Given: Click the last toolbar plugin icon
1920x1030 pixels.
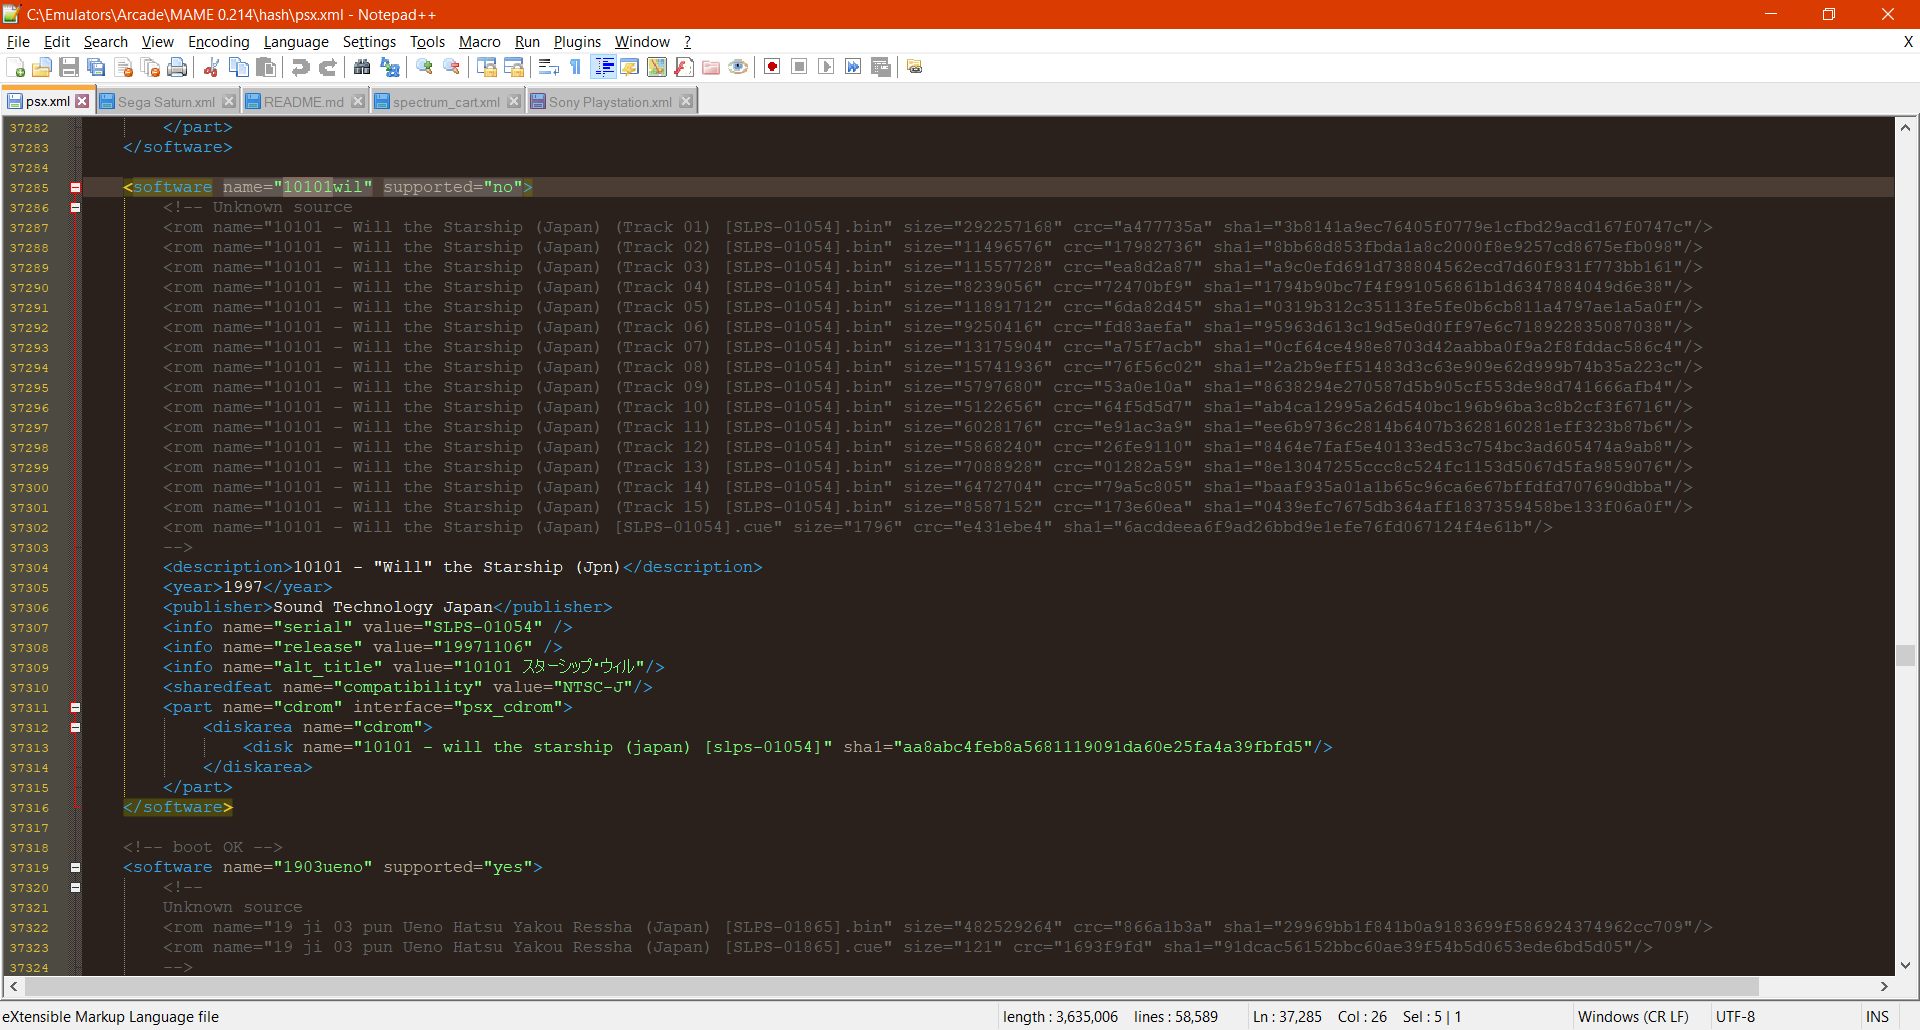Looking at the screenshot, I should pos(915,67).
